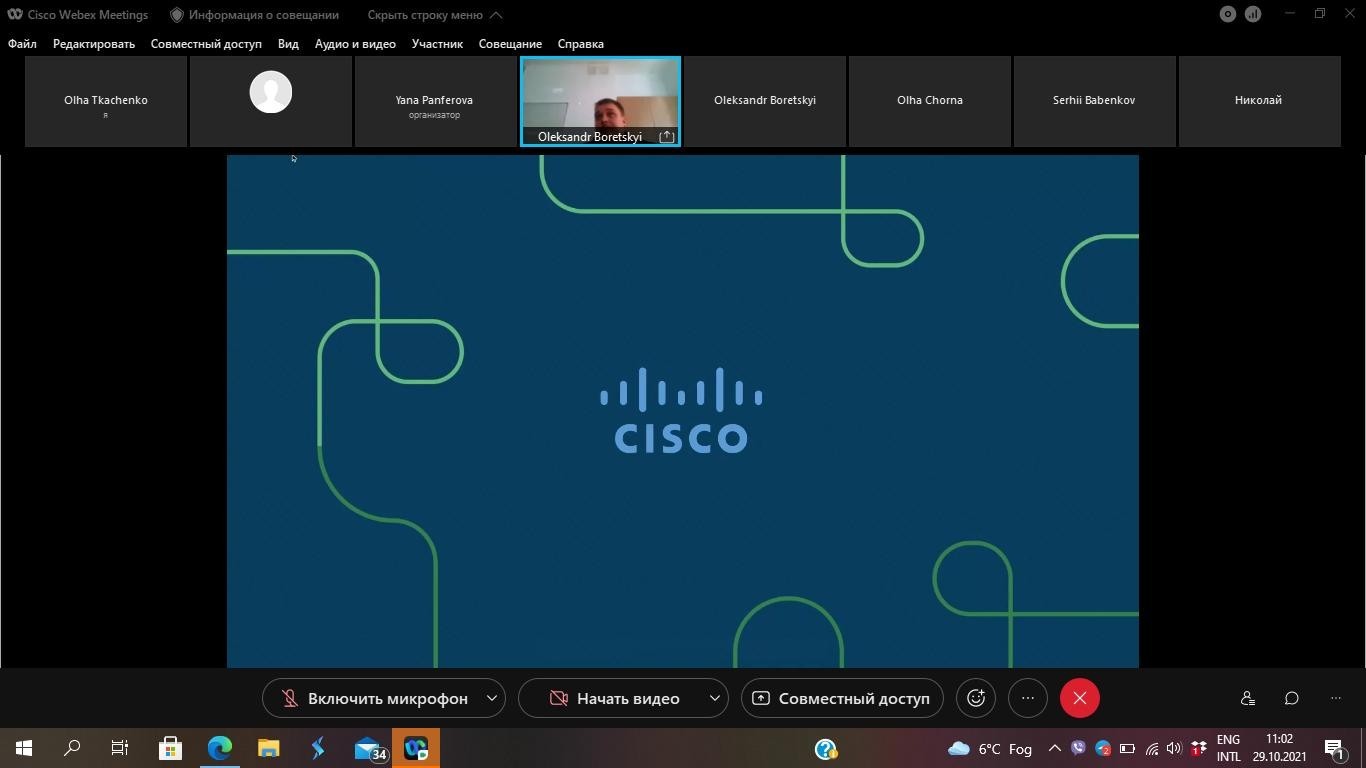The height and width of the screenshot is (768, 1366).
Task: Open the Справка menu
Action: 581,44
